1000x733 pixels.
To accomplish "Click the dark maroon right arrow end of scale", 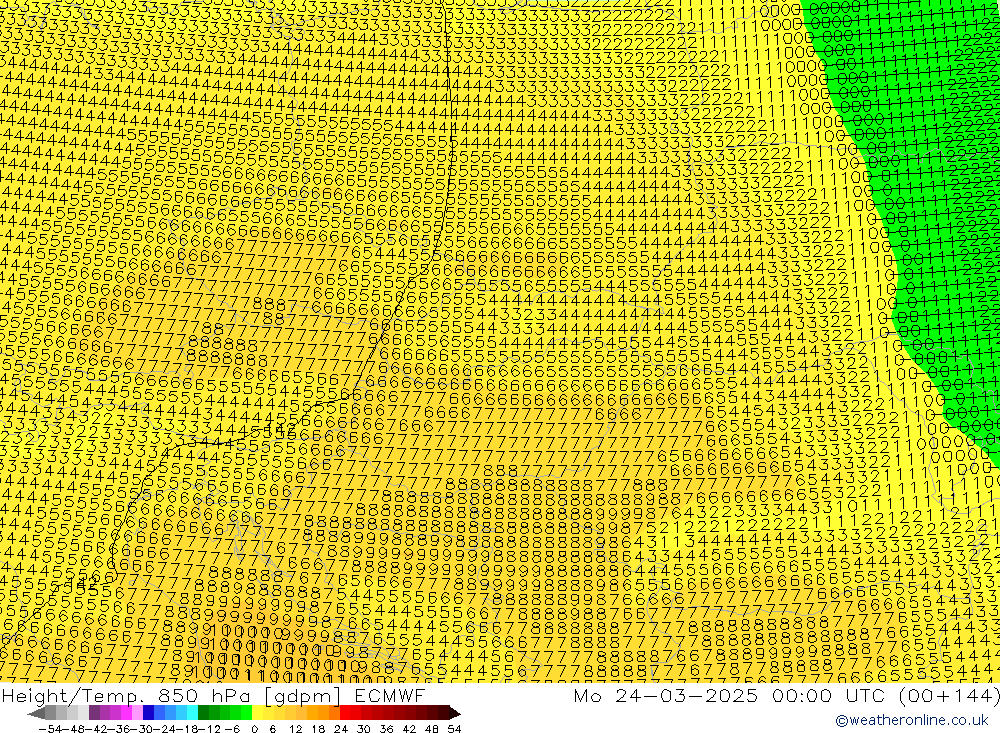I will tap(455, 713).
